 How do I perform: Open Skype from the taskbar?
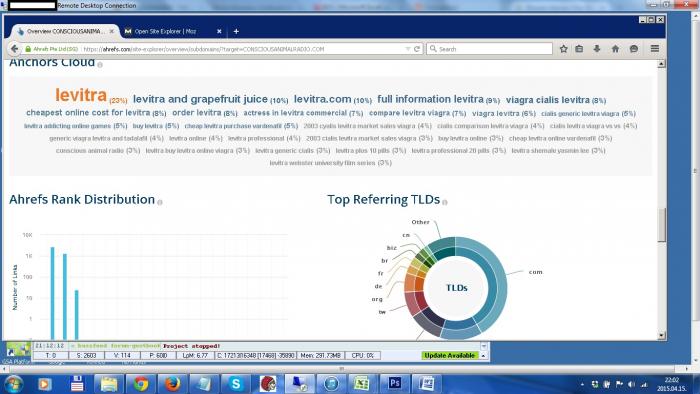(236, 383)
